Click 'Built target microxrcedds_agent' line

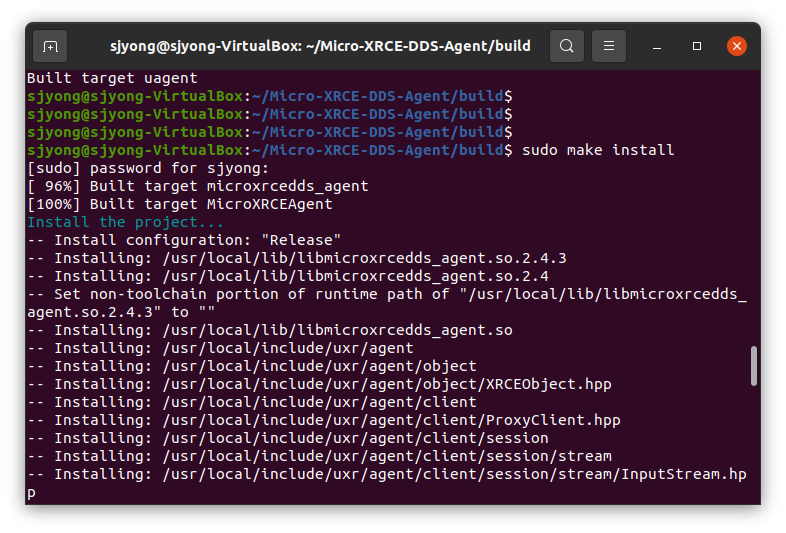(x=198, y=186)
